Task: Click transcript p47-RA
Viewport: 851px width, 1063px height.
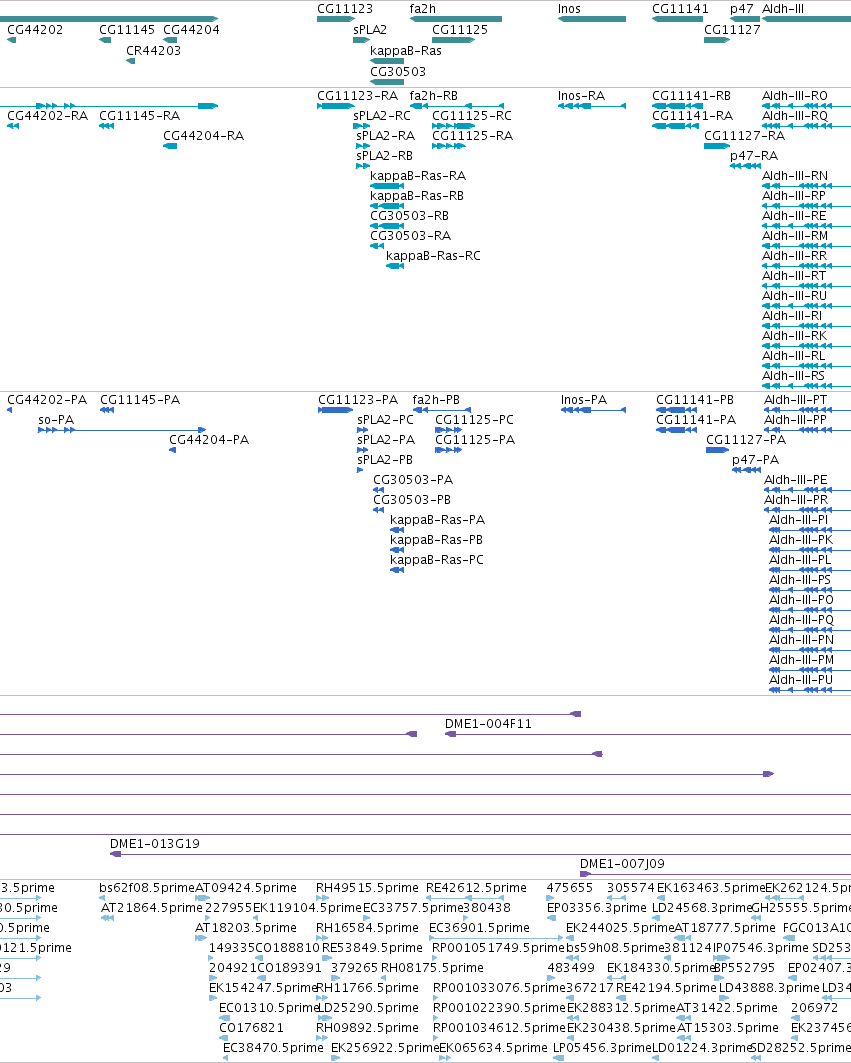Action: (754, 156)
